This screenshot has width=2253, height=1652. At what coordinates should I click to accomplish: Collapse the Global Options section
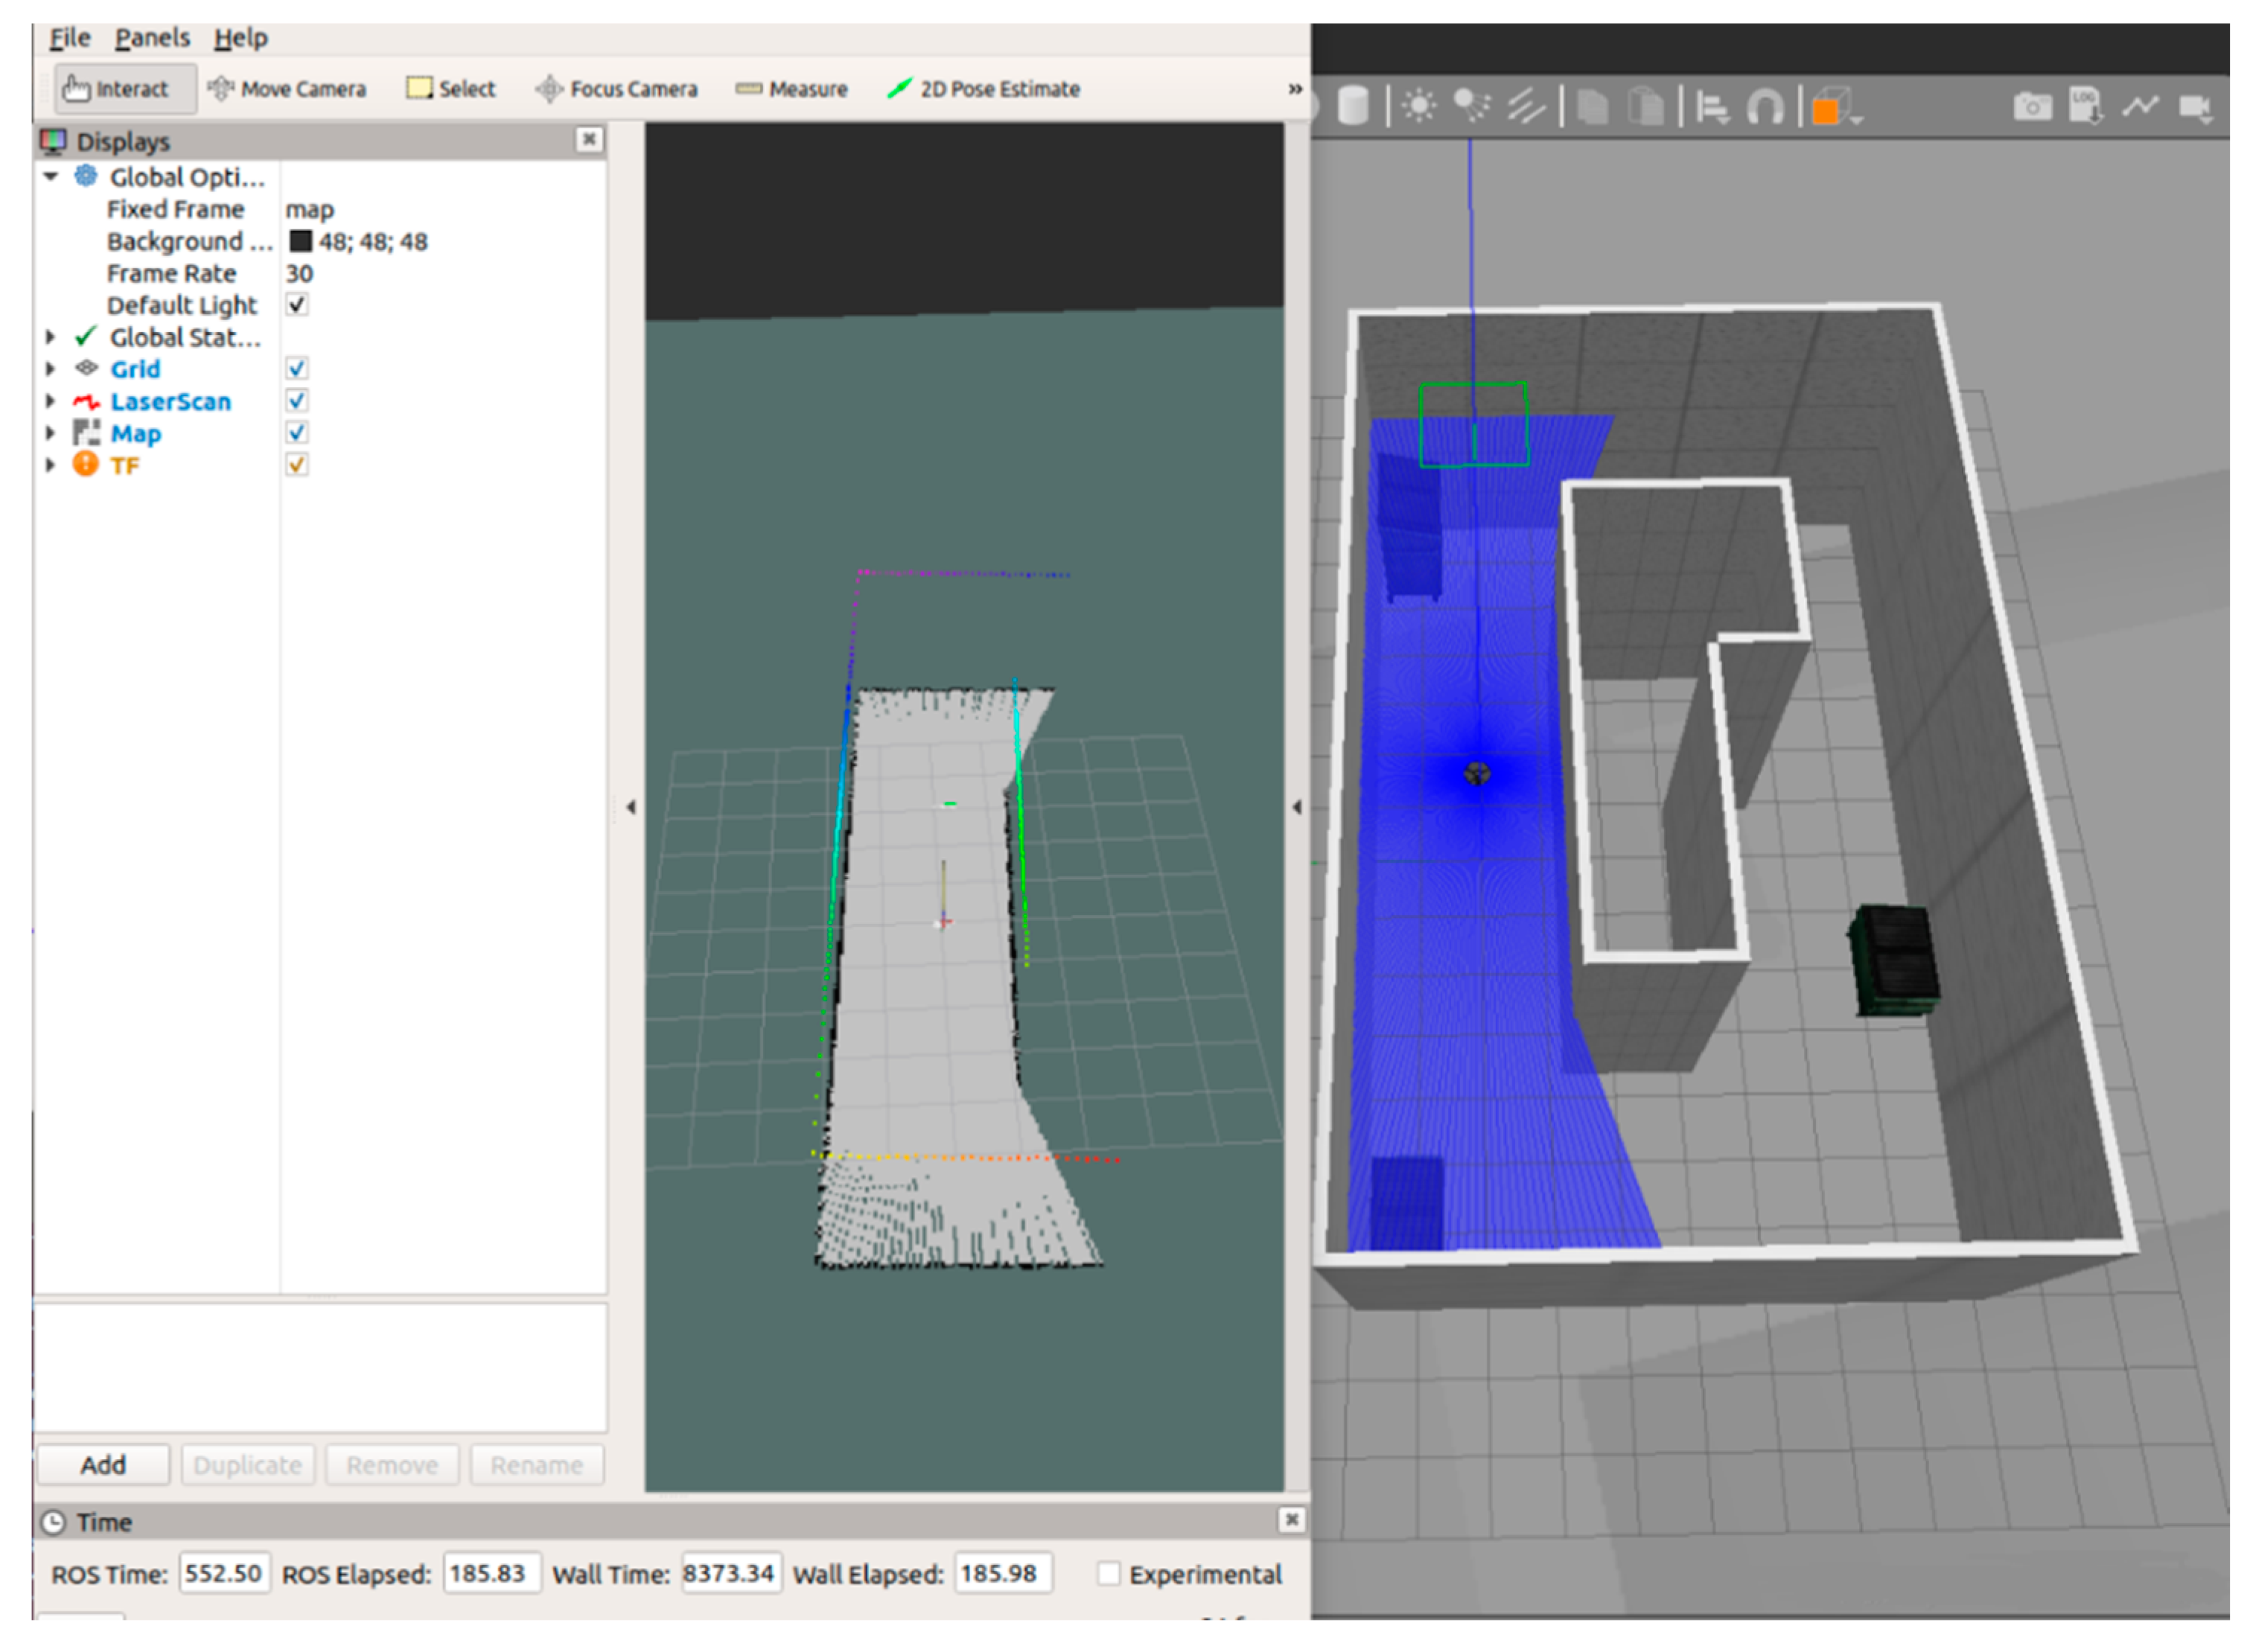coord(50,177)
